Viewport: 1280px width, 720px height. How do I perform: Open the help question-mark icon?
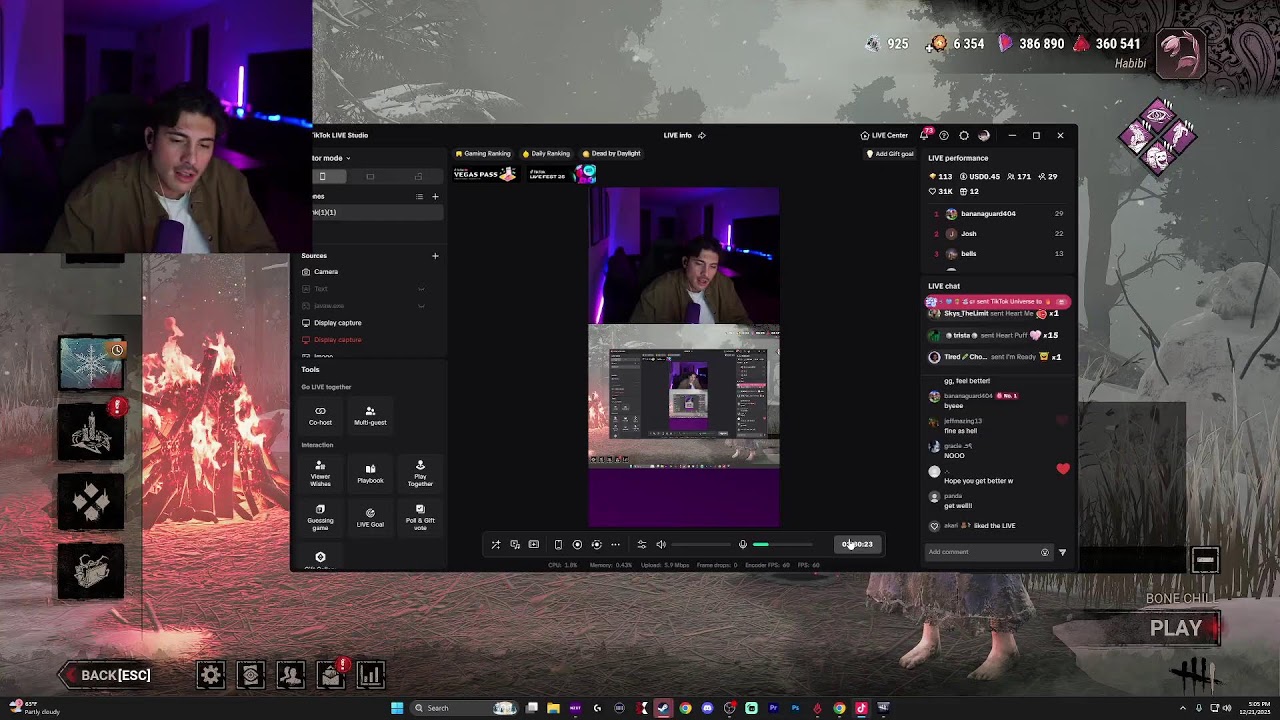point(944,135)
